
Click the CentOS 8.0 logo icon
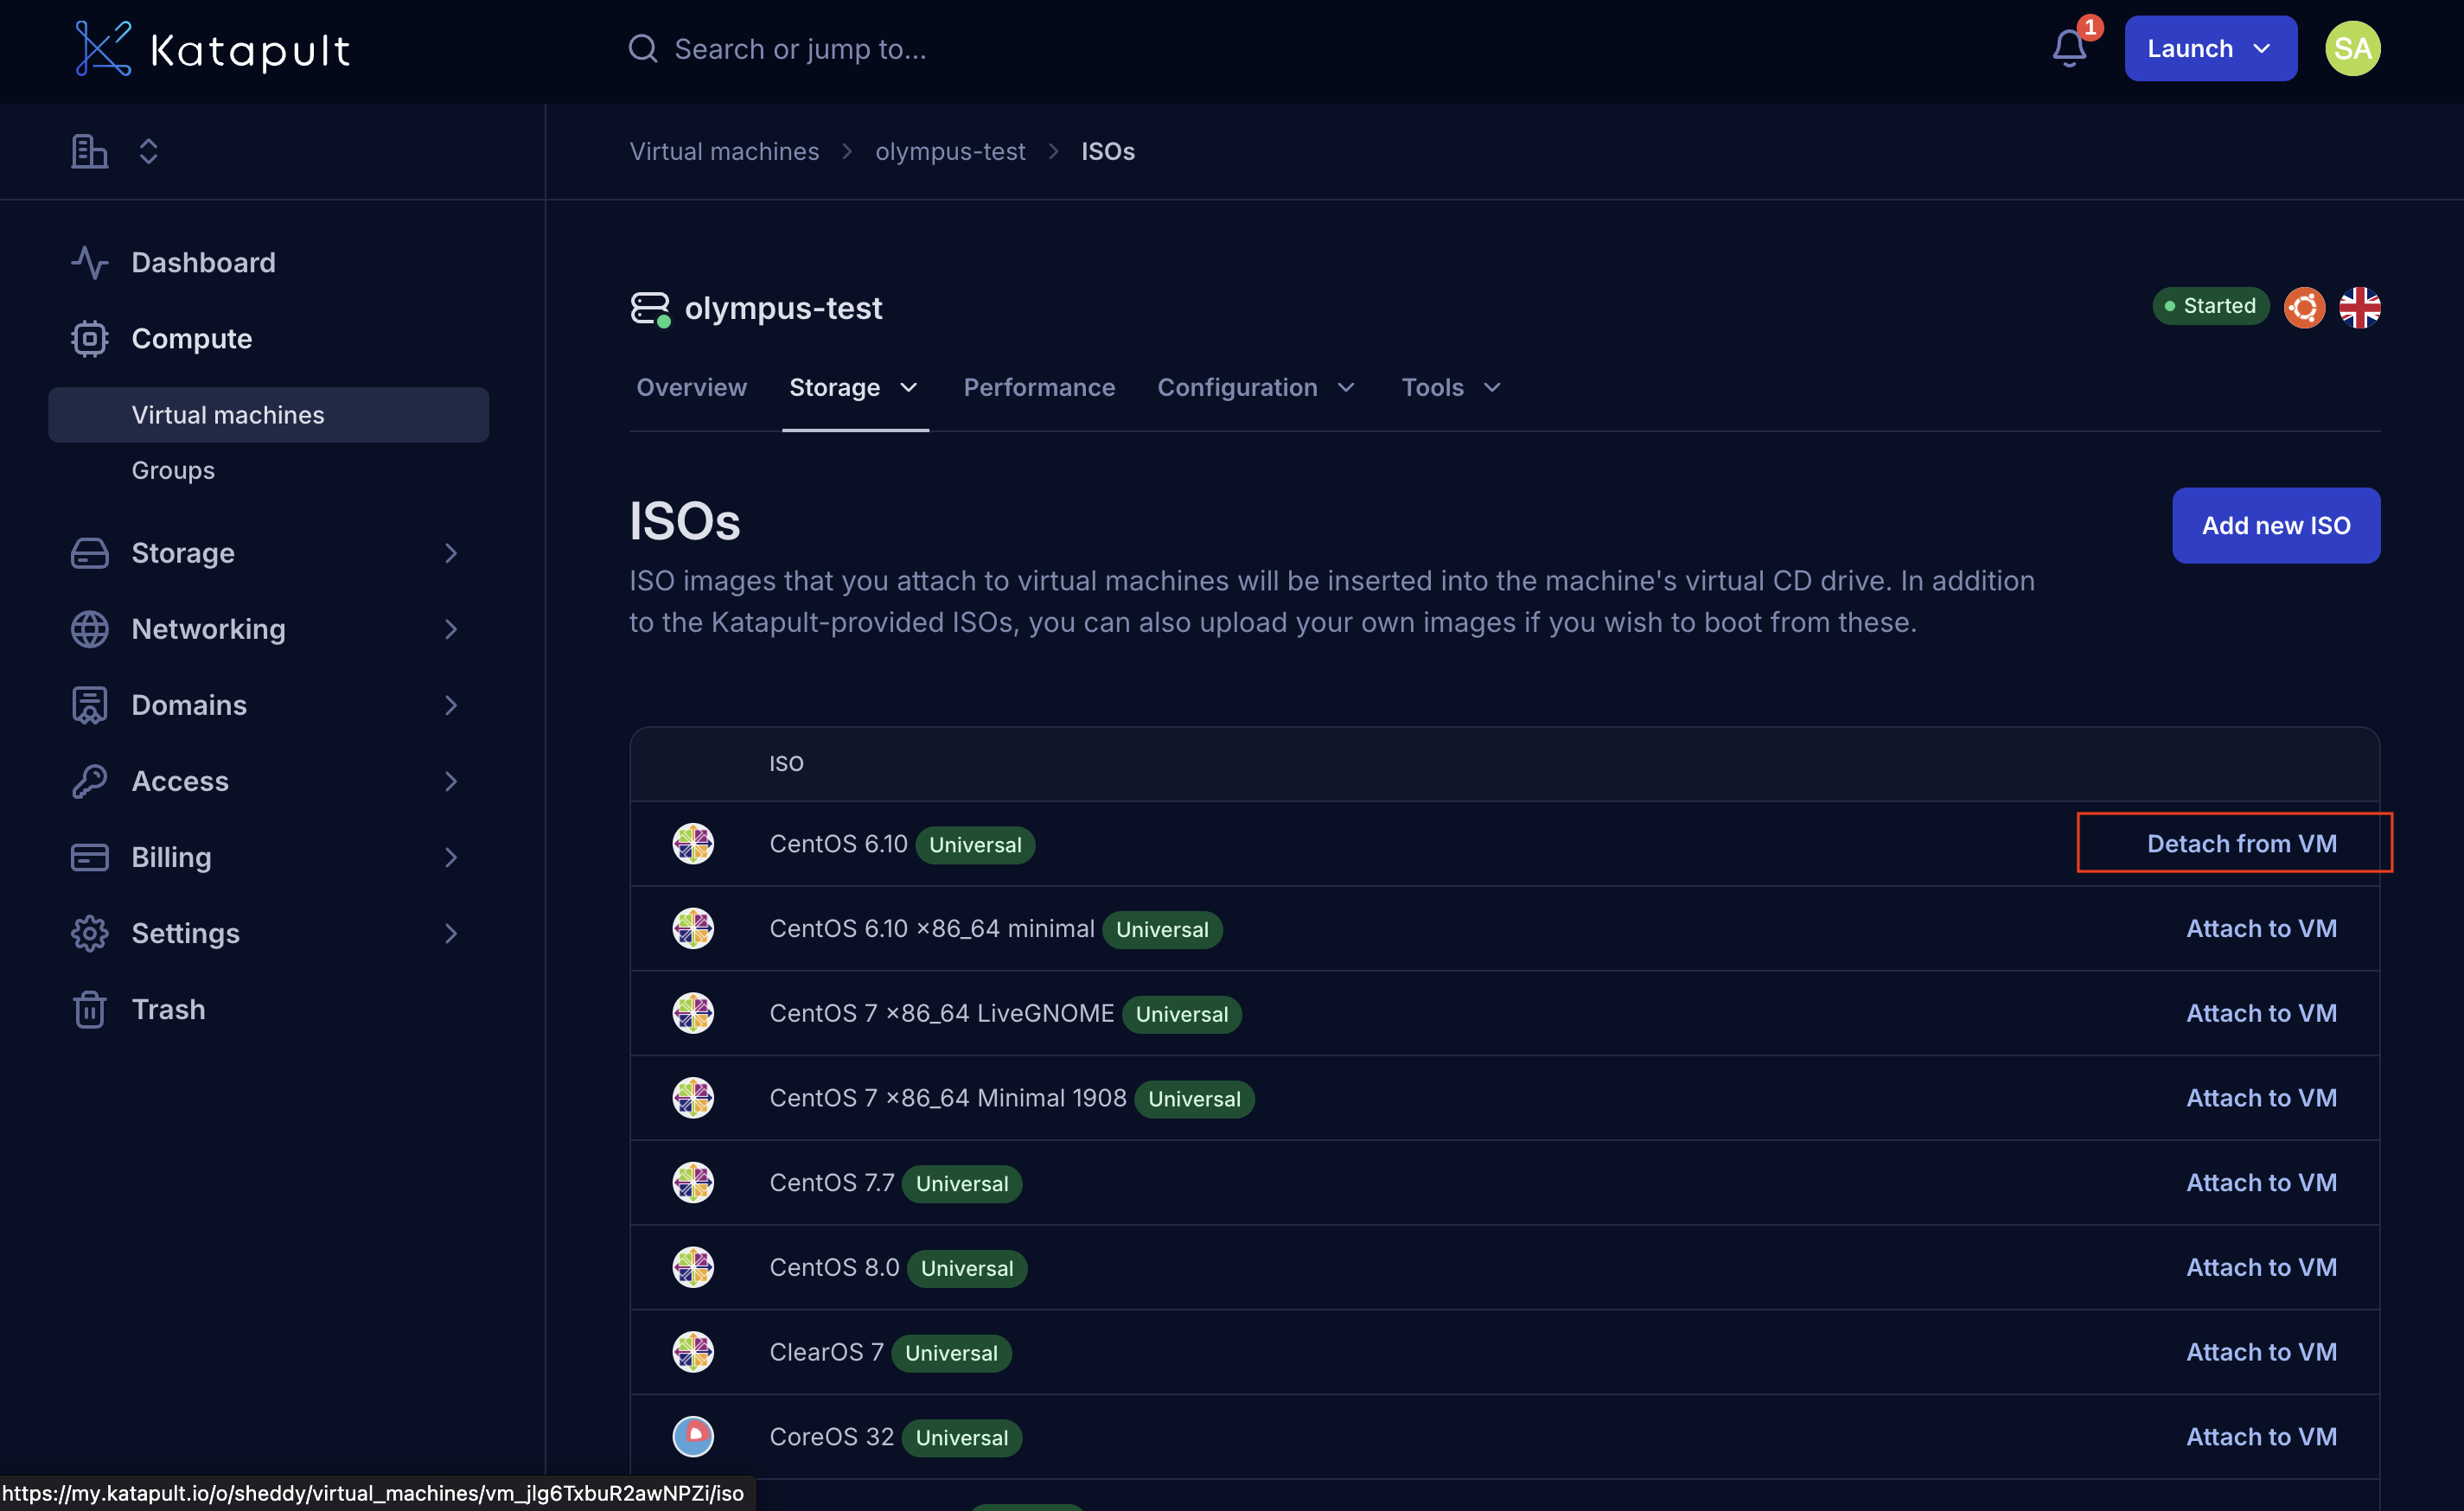[x=693, y=1266]
